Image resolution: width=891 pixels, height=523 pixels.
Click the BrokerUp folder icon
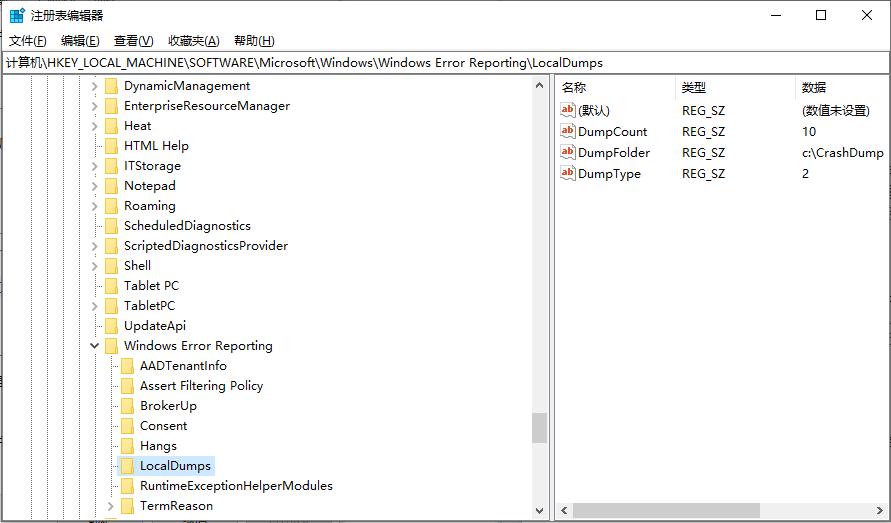pyautogui.click(x=127, y=406)
